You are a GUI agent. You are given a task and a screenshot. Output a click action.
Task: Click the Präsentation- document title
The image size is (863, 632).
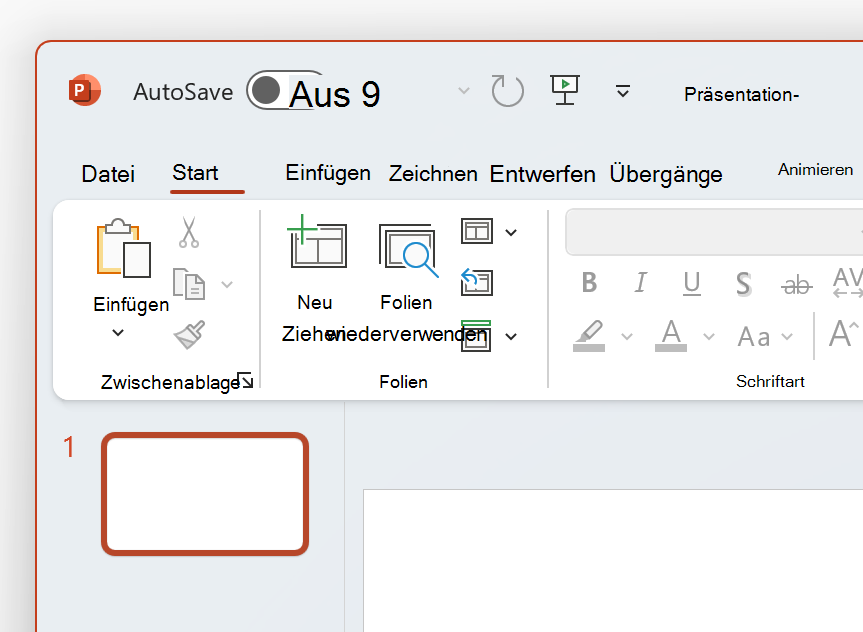741,95
